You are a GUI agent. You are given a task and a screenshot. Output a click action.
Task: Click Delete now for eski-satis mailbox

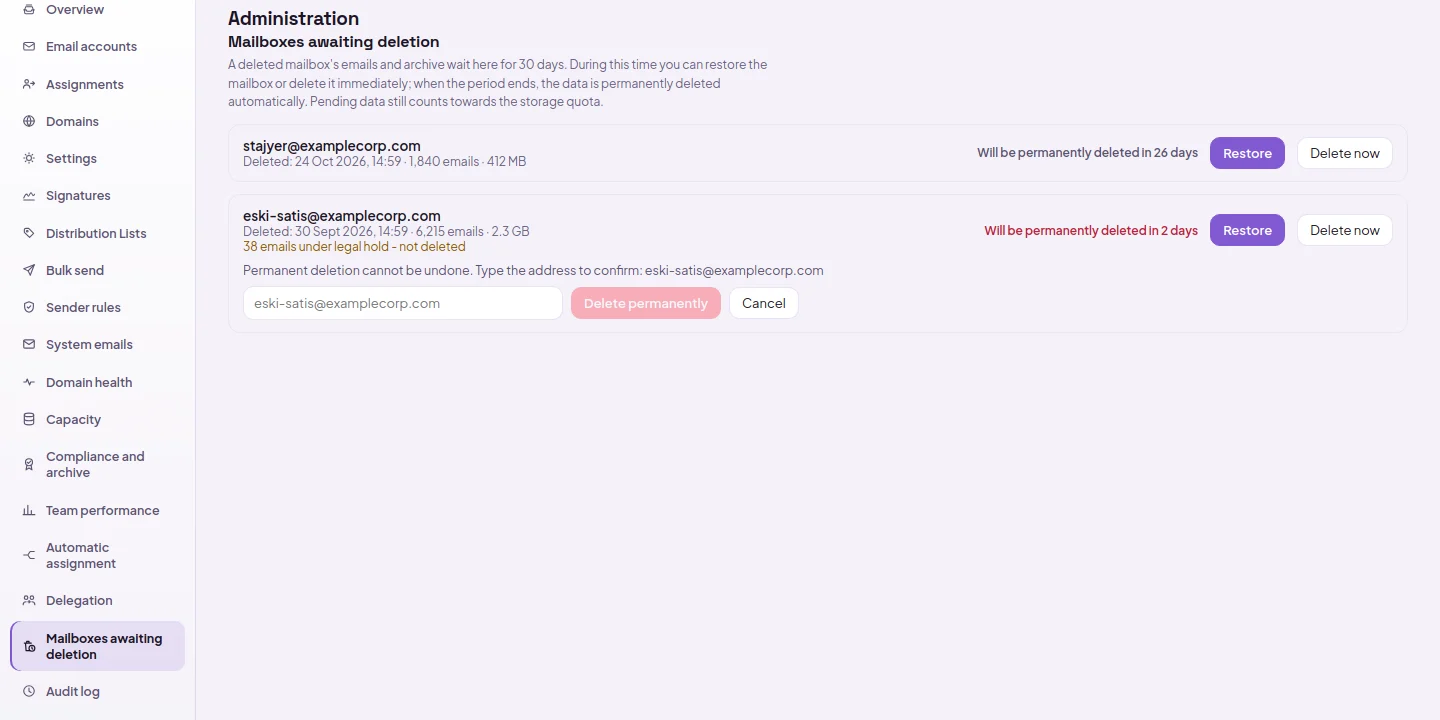pyautogui.click(x=1344, y=230)
